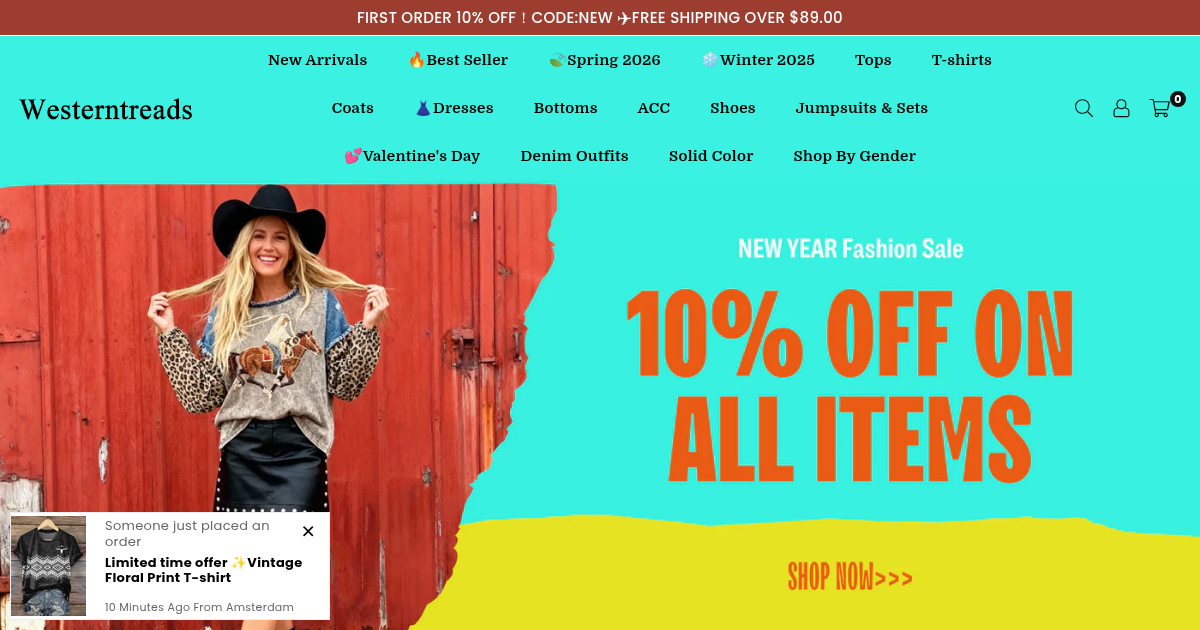Open Winter 2025 collection
Viewport: 1200px width, 630px height.
(758, 60)
